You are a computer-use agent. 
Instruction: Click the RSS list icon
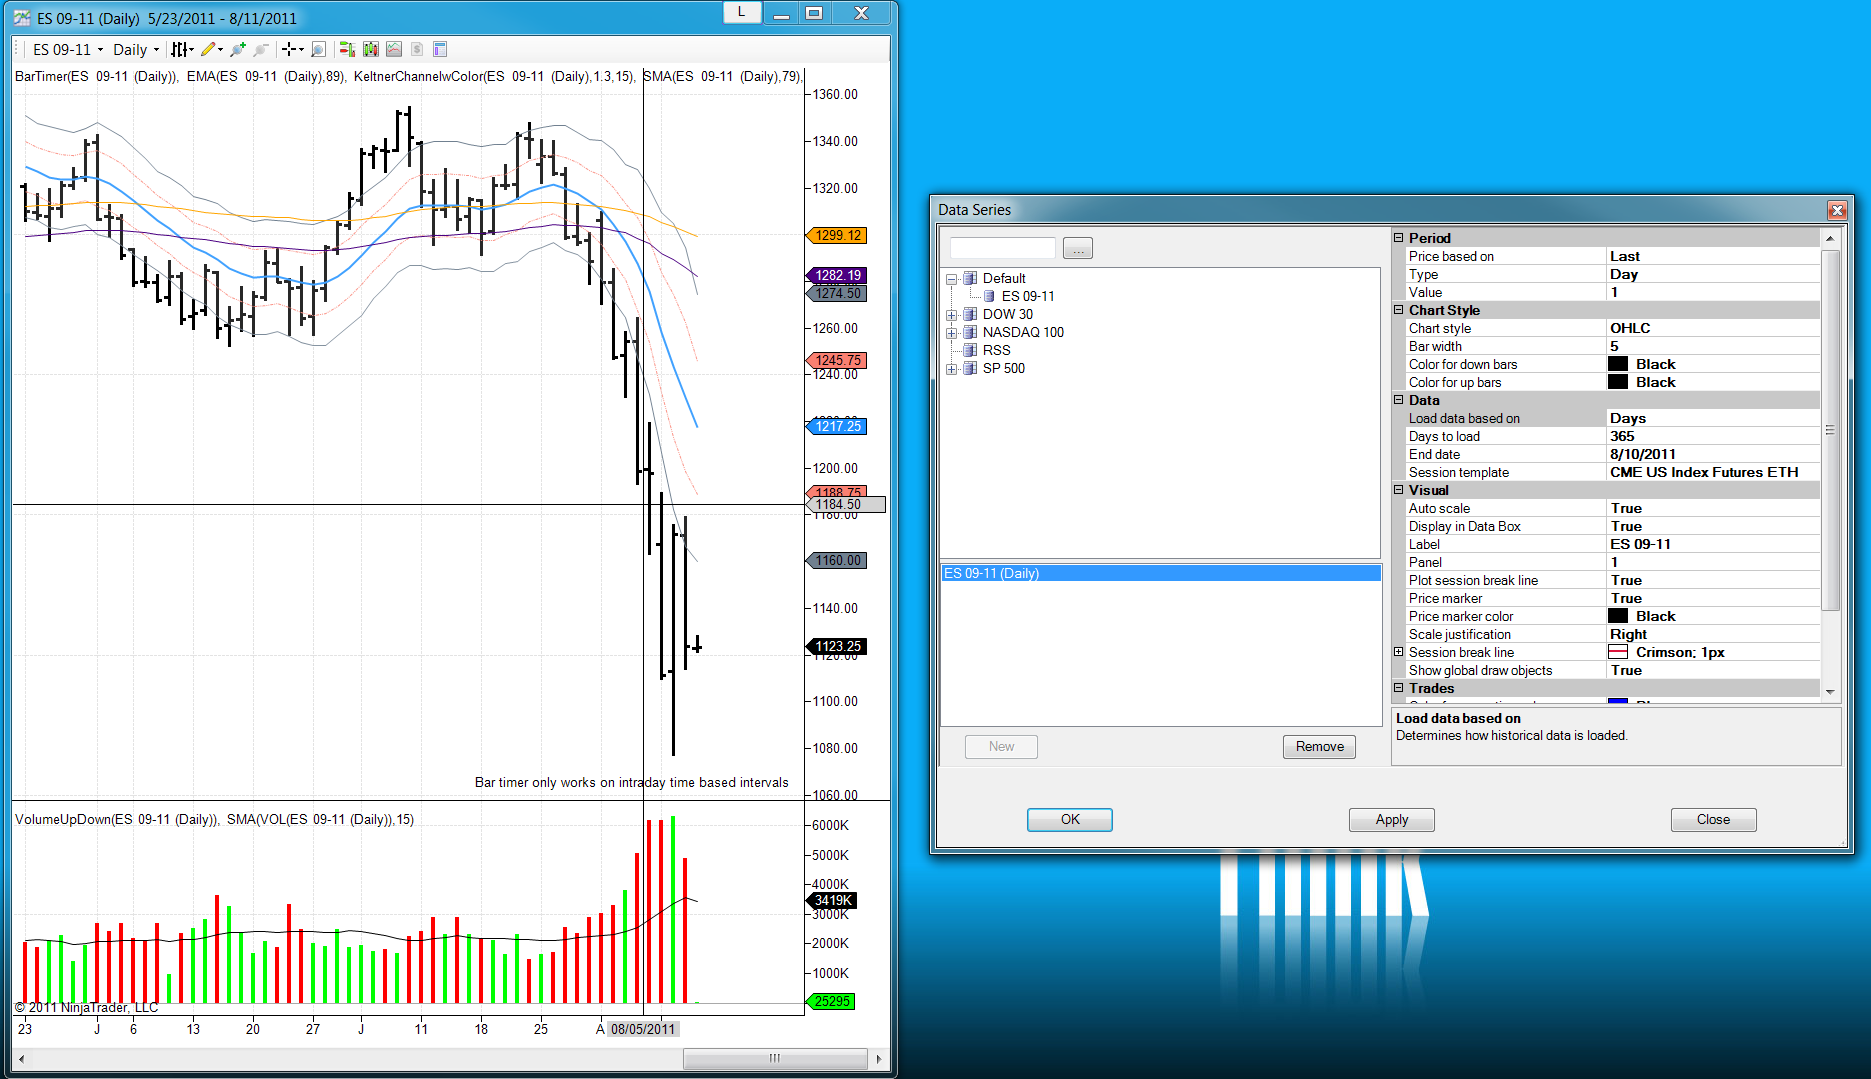(970, 350)
